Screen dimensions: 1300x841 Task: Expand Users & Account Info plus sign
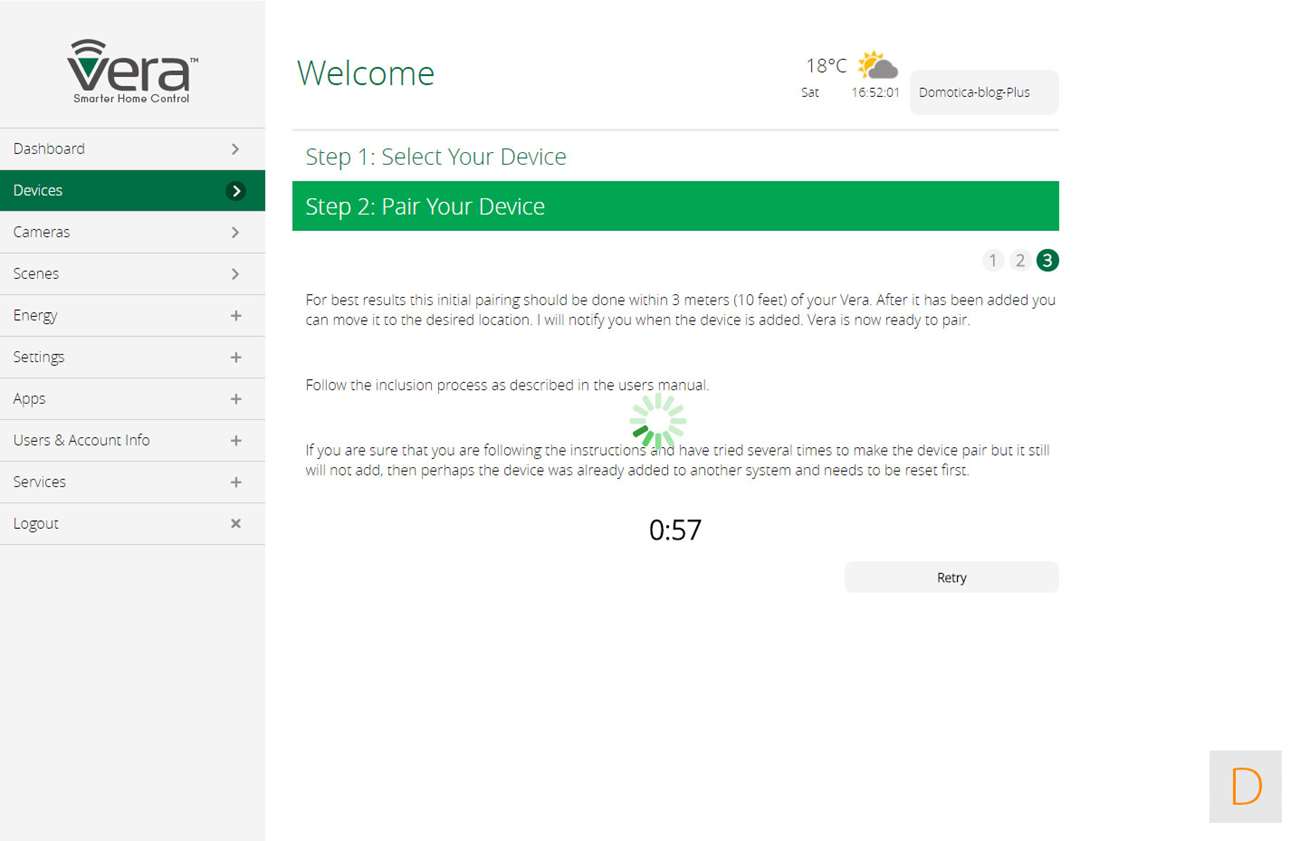click(236, 441)
